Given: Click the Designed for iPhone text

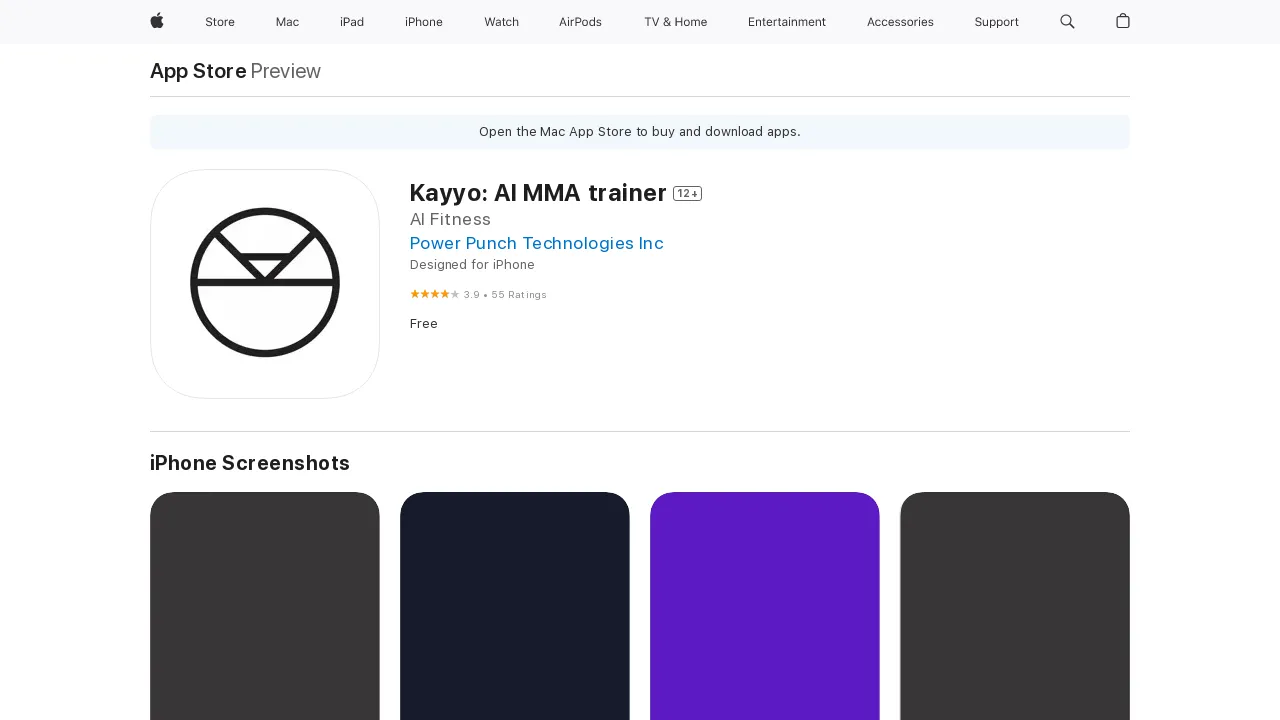Looking at the screenshot, I should (x=472, y=265).
